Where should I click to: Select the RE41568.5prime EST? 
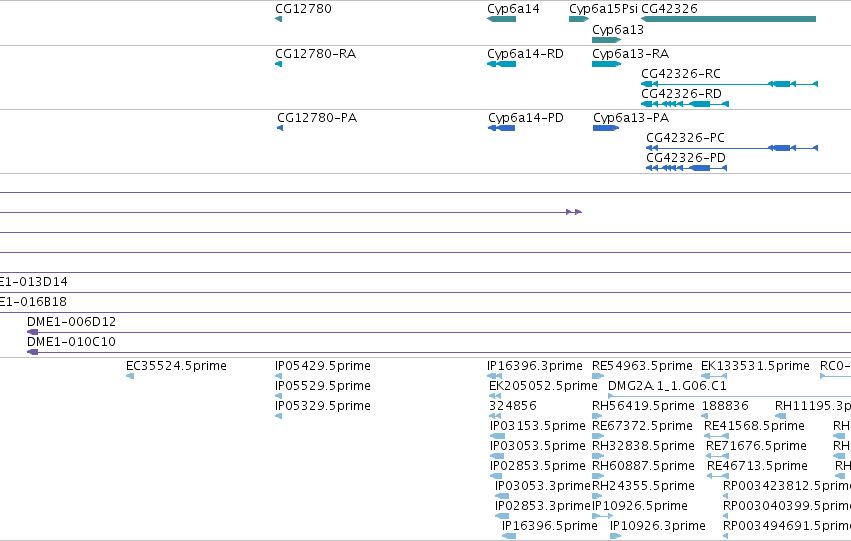click(x=716, y=436)
